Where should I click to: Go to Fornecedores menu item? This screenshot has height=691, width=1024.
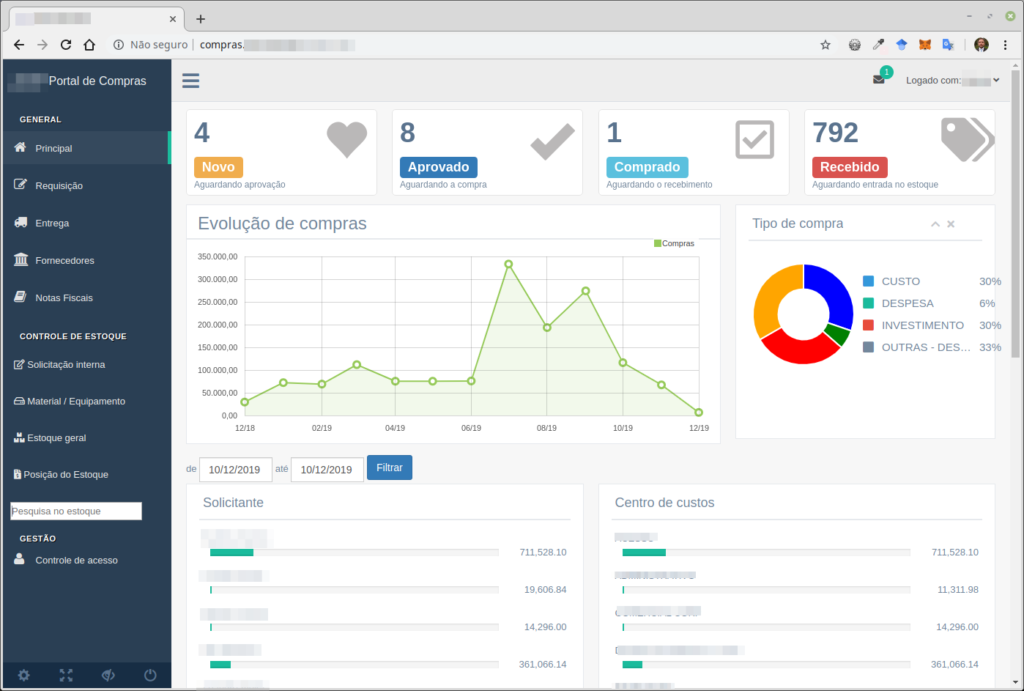pyautogui.click(x=64, y=261)
